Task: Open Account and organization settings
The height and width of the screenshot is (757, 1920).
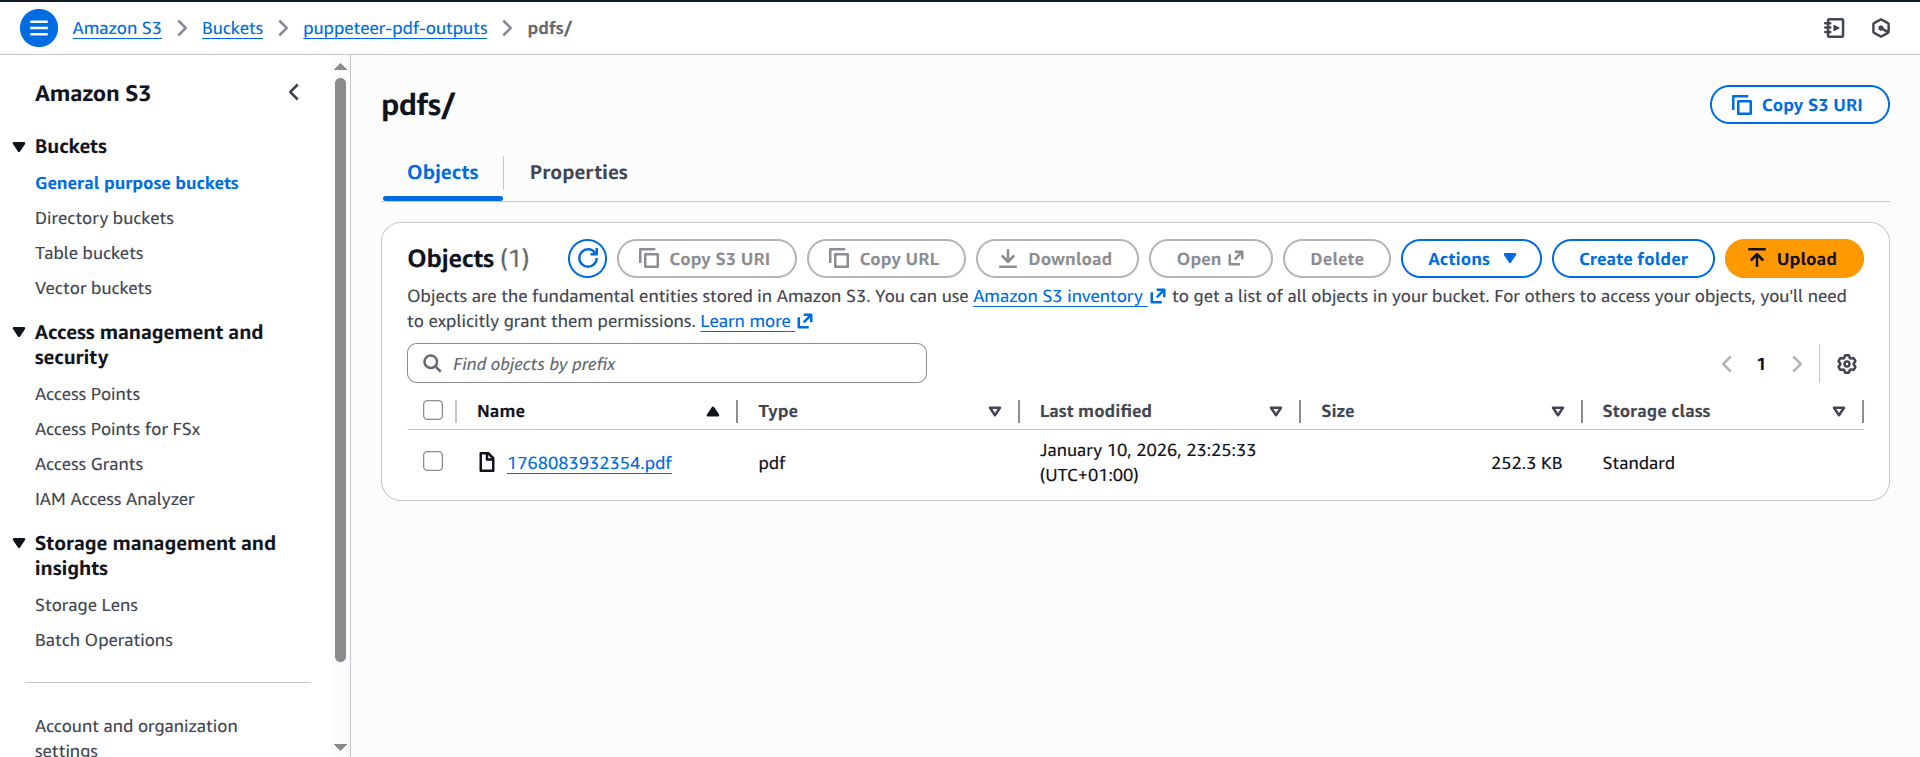Action: pos(136,737)
